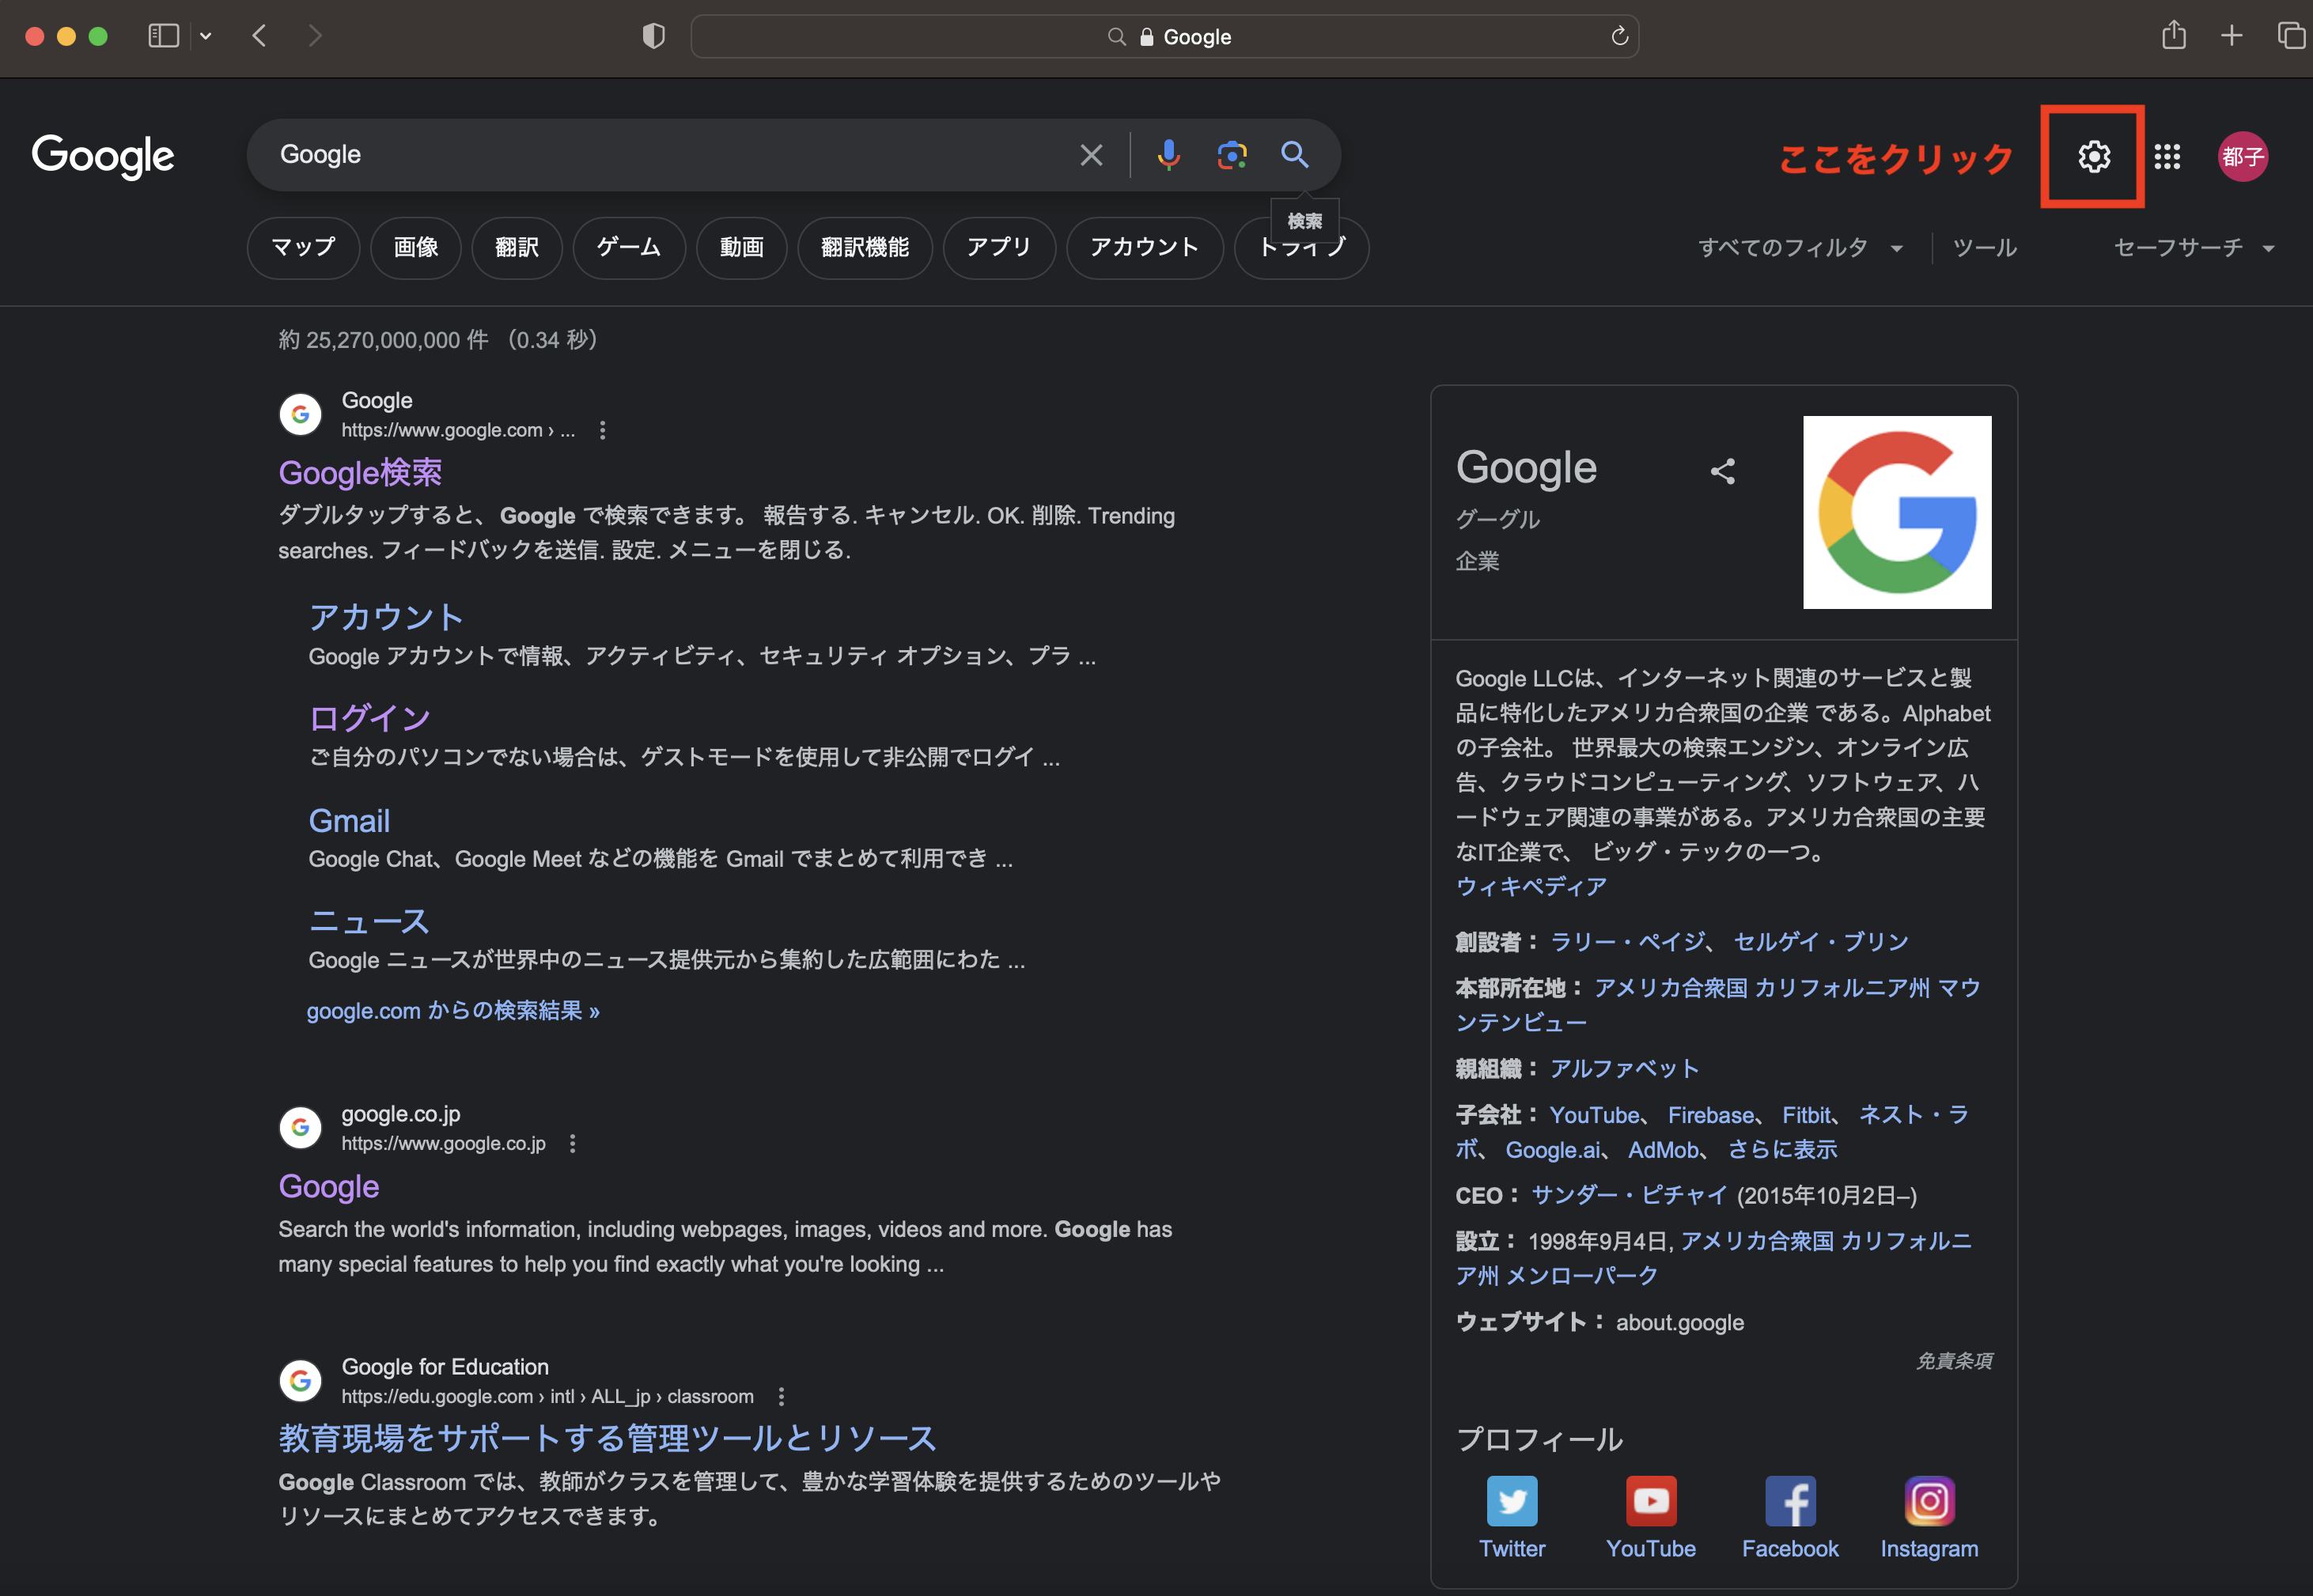The image size is (2313, 1596).
Task: Open the アカウント sitelink
Action: (x=386, y=616)
